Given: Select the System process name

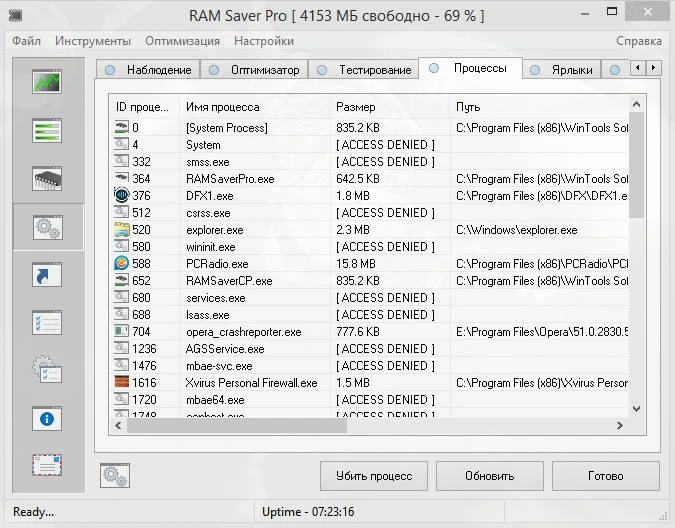Looking at the screenshot, I should (x=203, y=145).
